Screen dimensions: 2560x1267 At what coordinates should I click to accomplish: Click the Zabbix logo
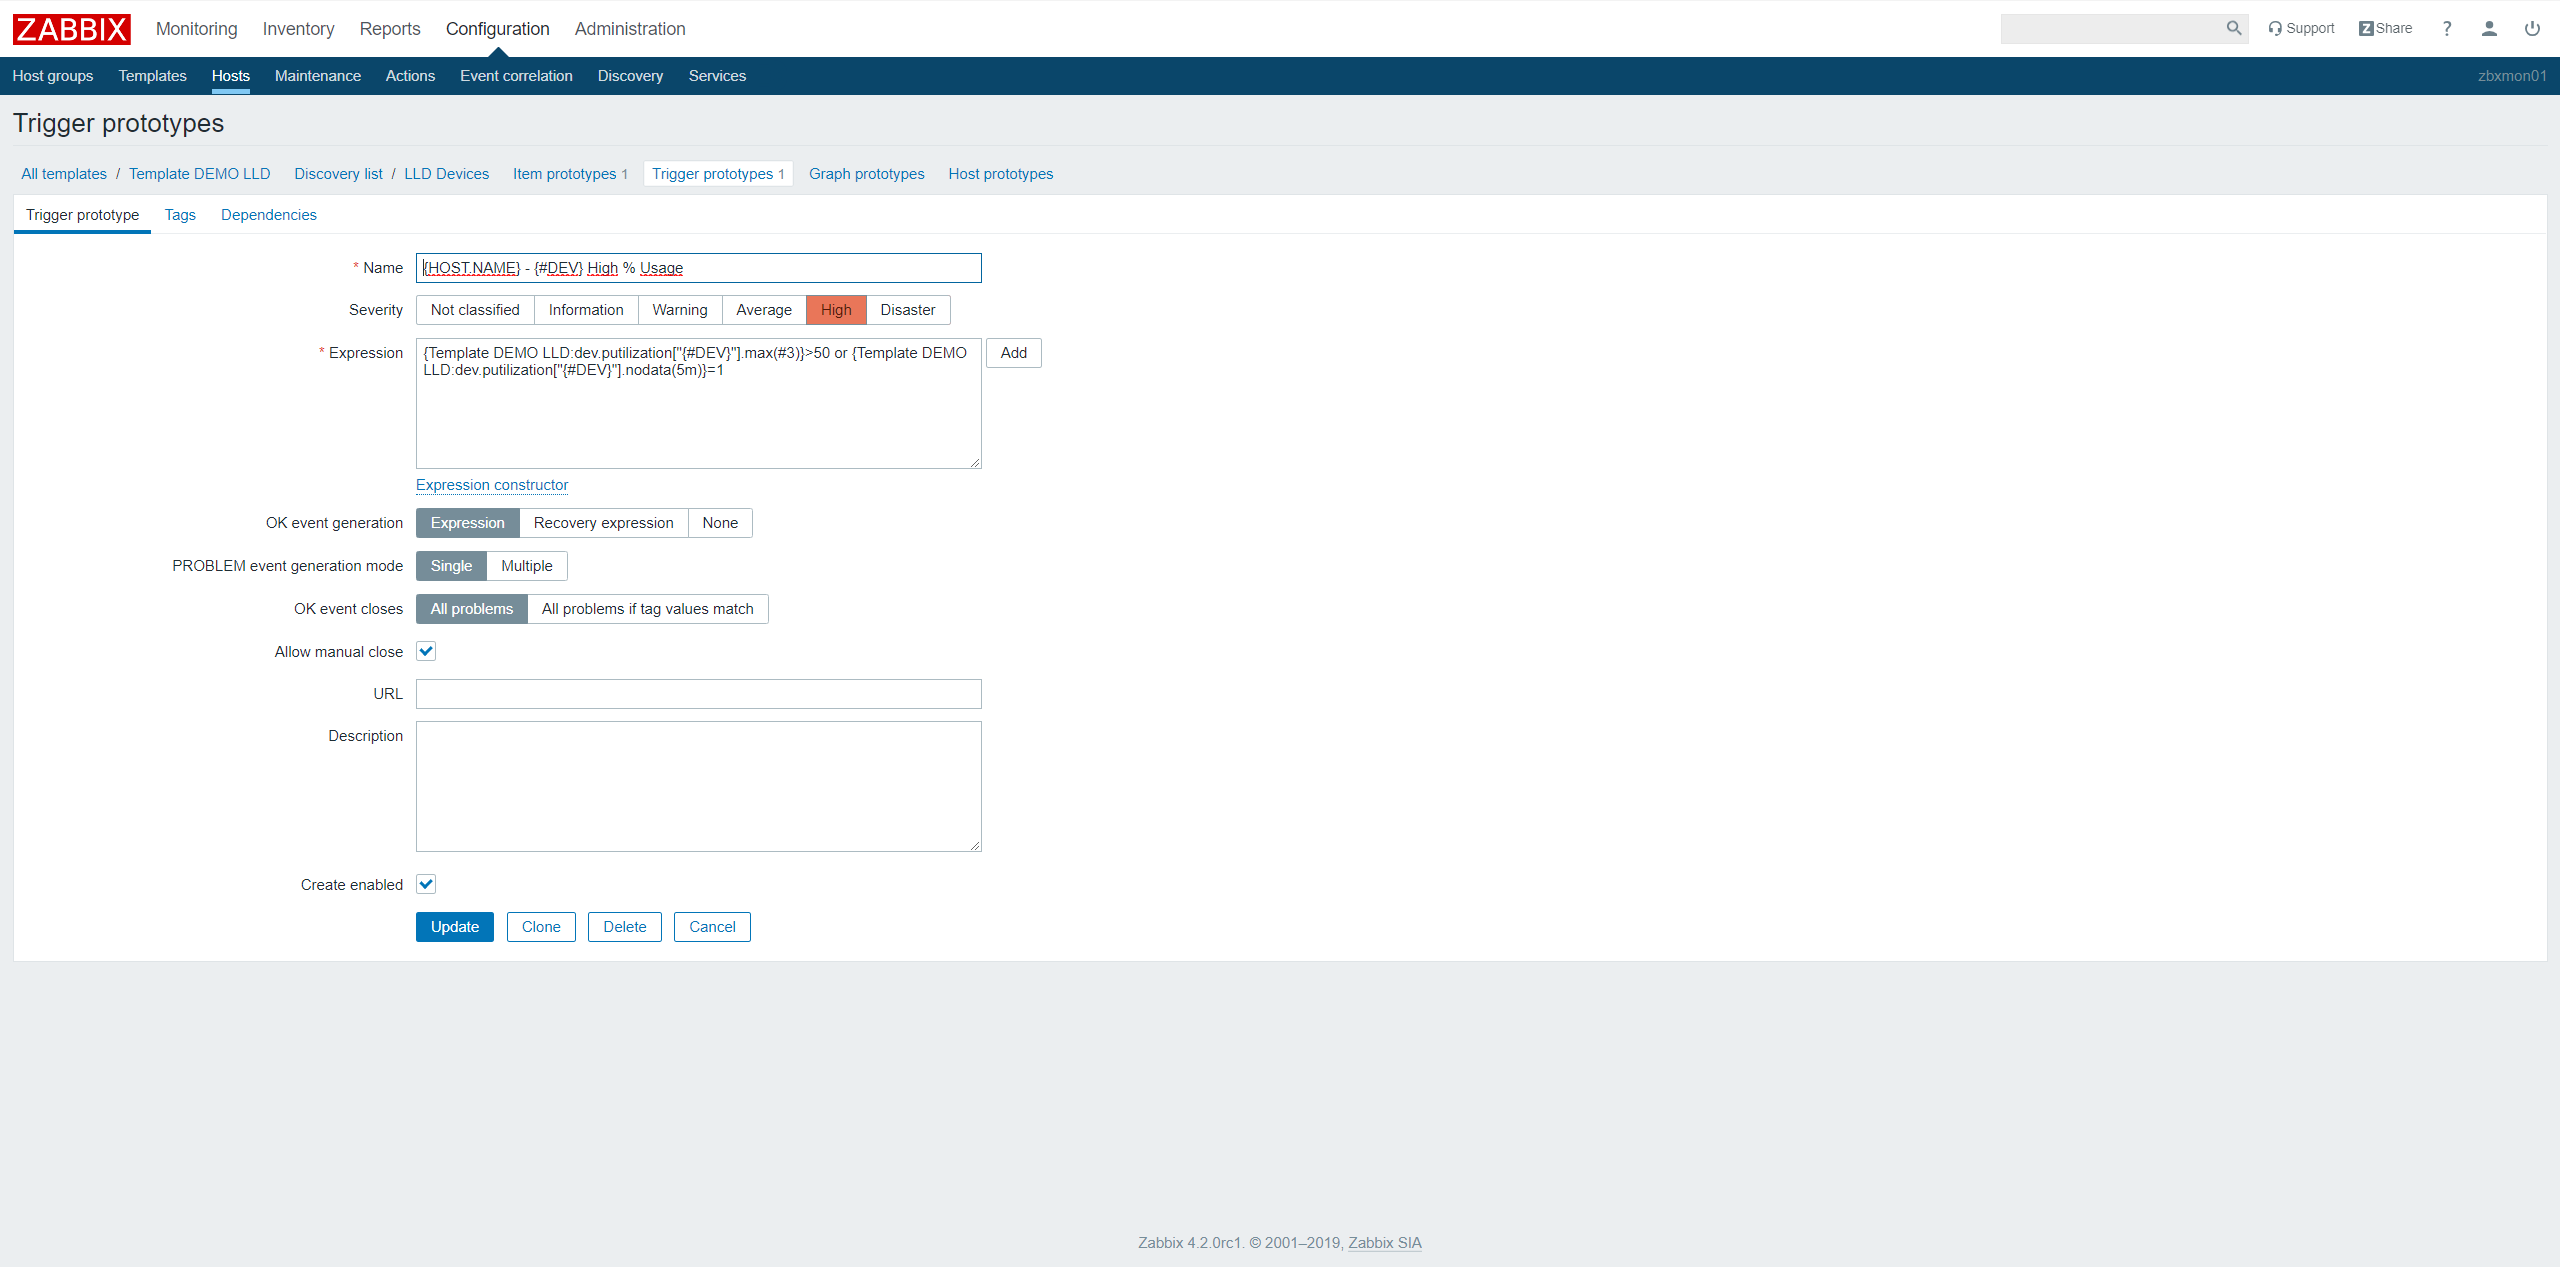pyautogui.click(x=71, y=29)
